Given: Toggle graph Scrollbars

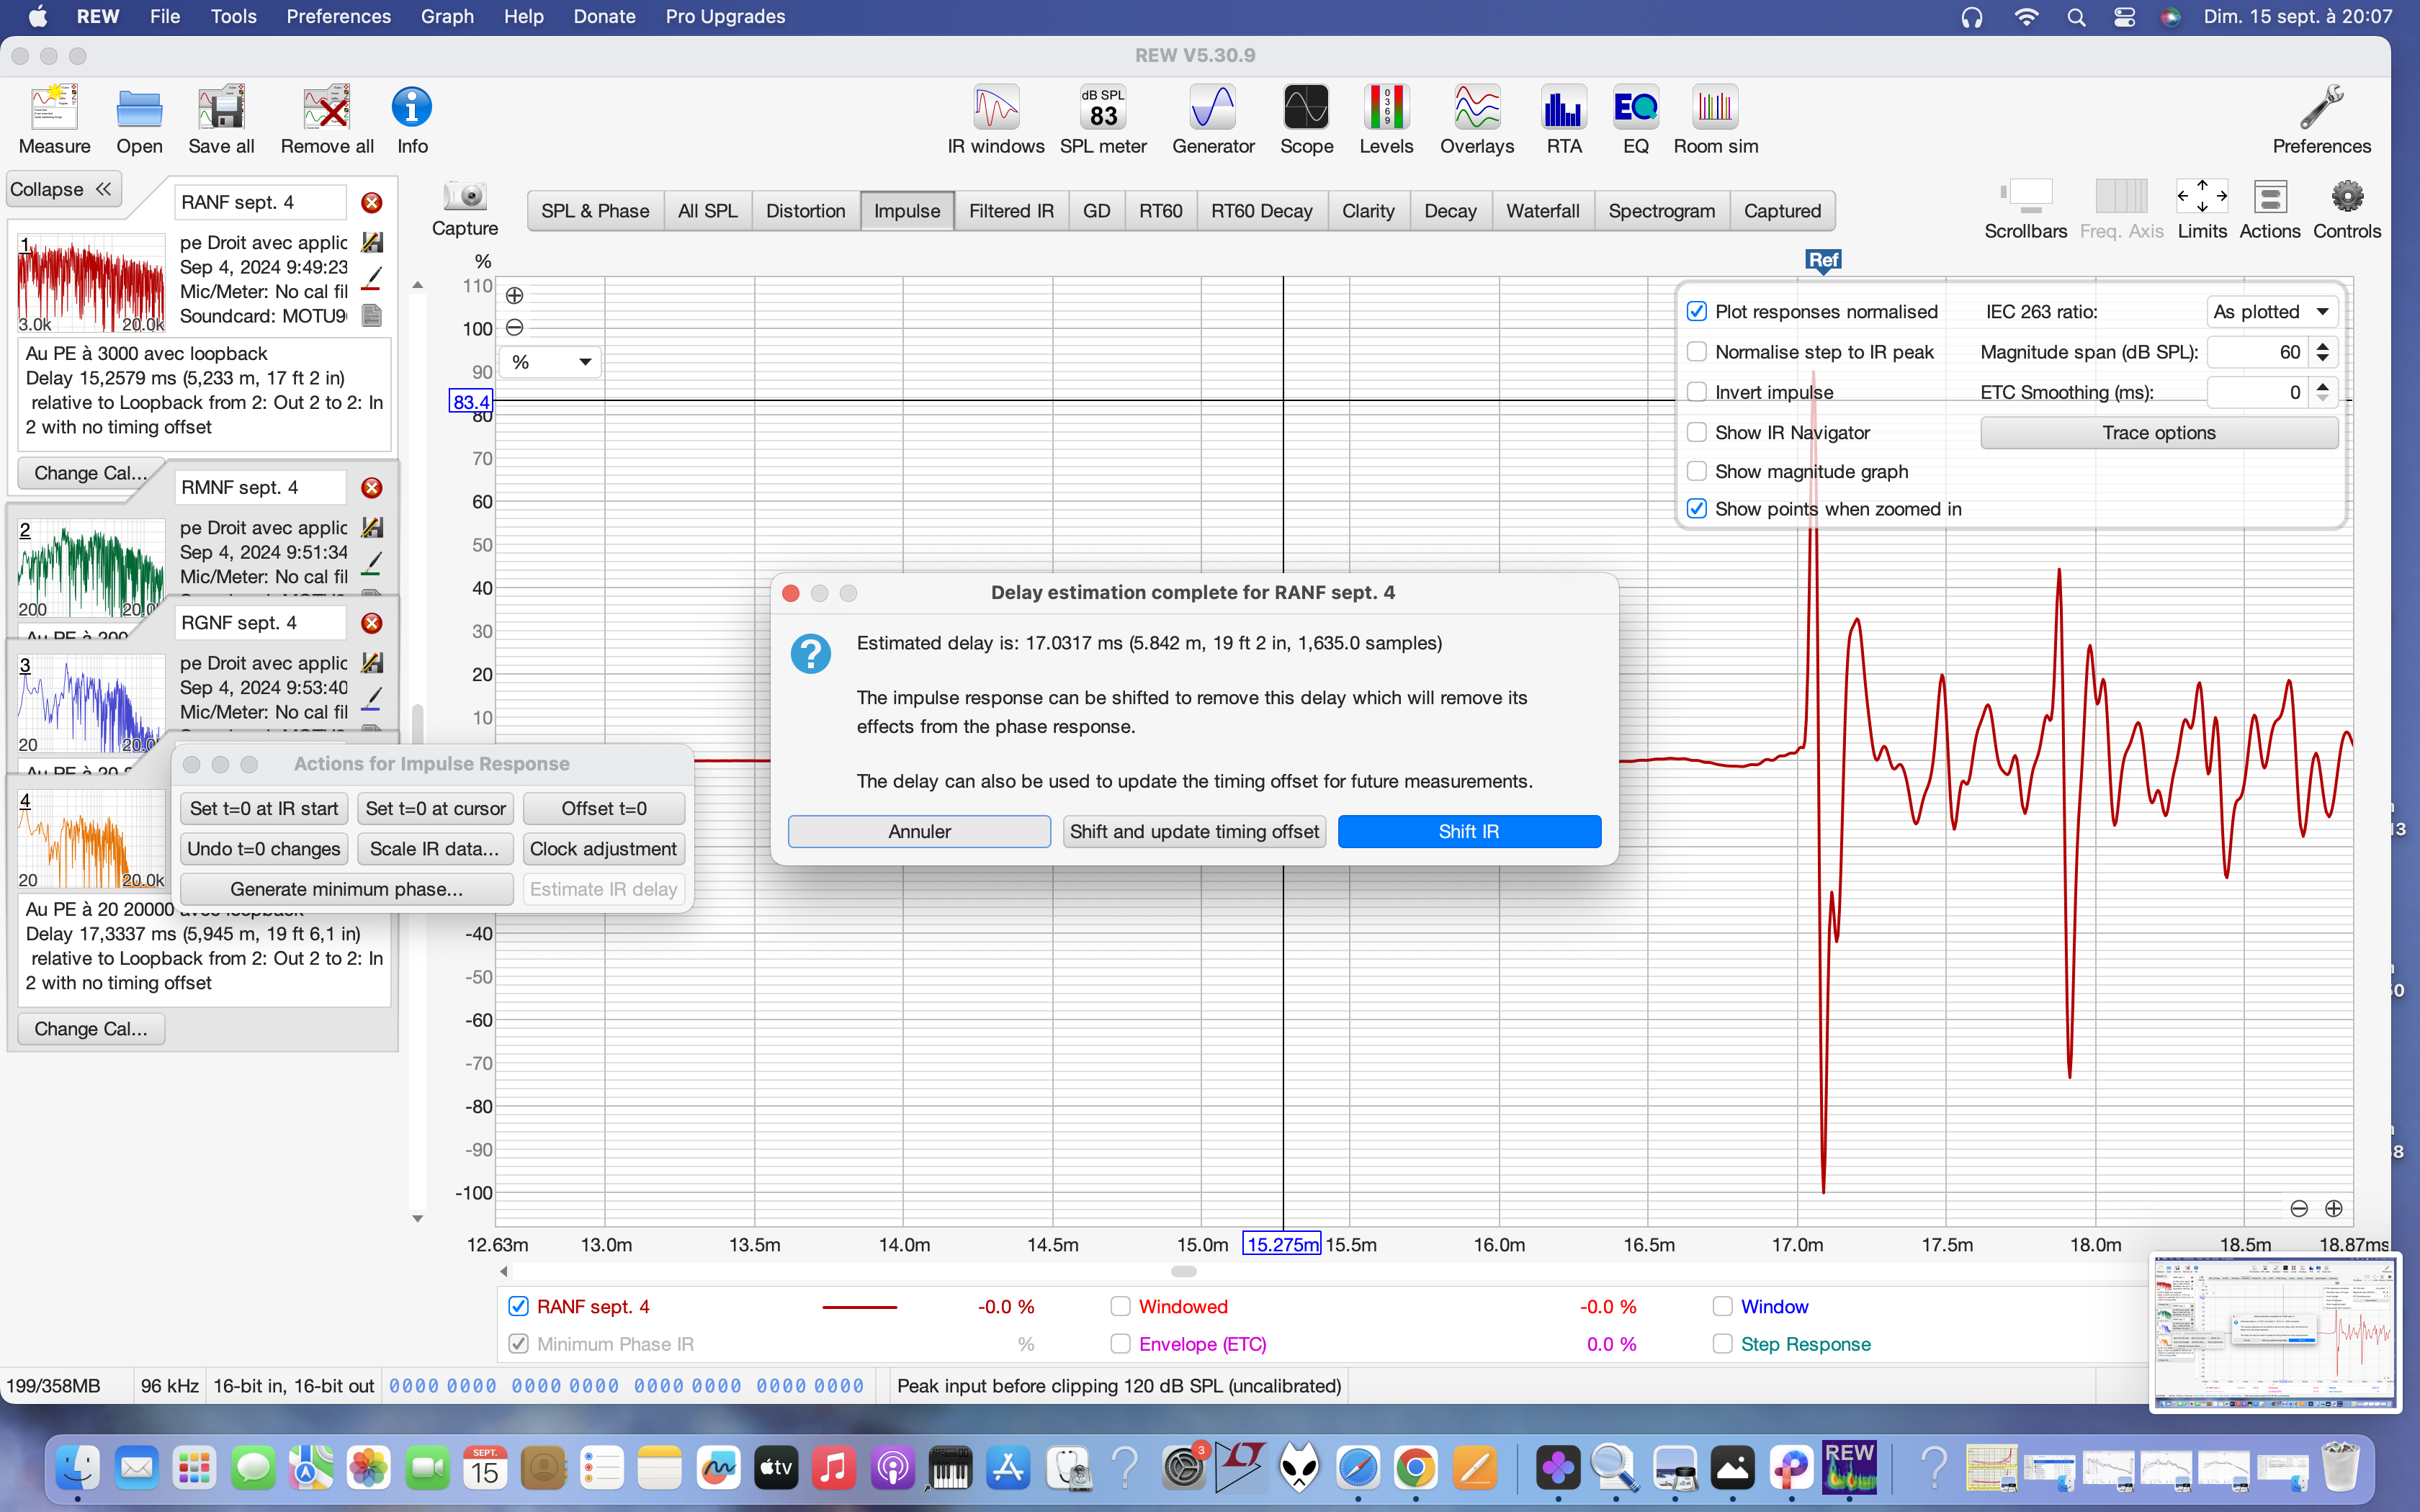Looking at the screenshot, I should [2025, 209].
